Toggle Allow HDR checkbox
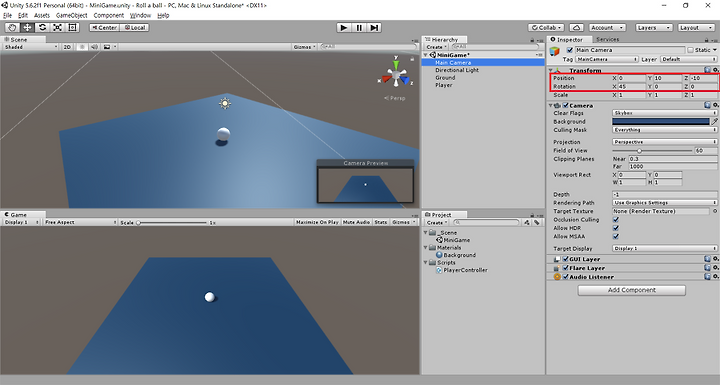The width and height of the screenshot is (720, 385). pyautogui.click(x=616, y=228)
